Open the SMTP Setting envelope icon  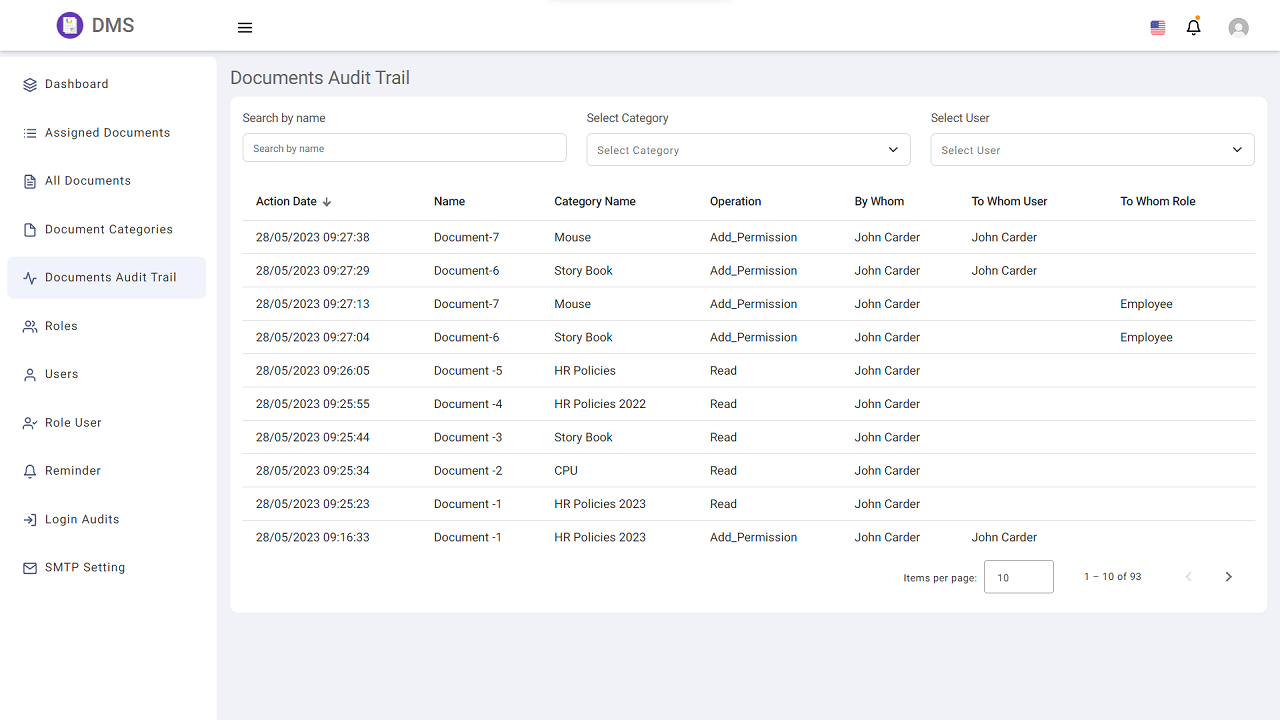[x=29, y=567]
